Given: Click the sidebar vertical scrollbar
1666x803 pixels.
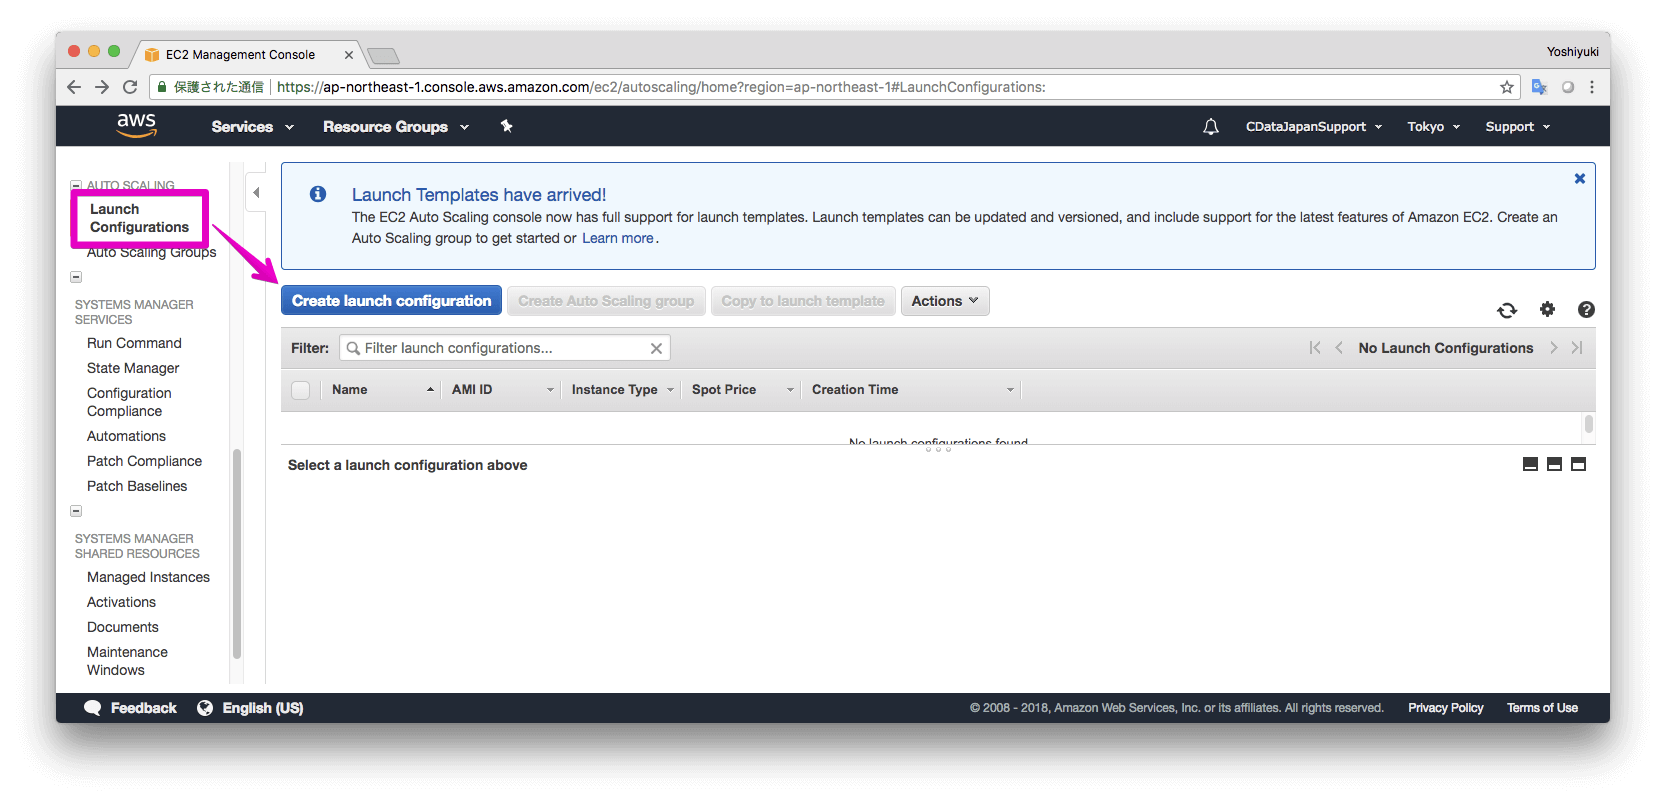Looking at the screenshot, I should pos(237,554).
